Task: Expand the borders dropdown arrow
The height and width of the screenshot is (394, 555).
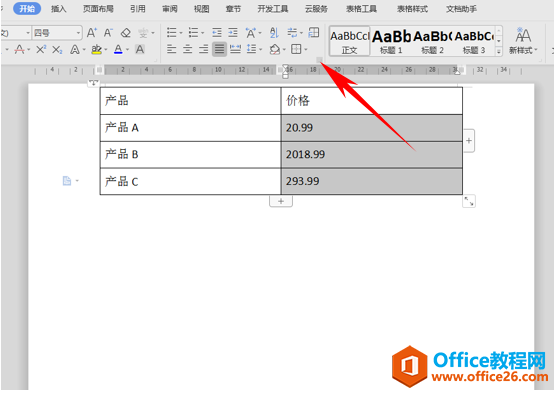Action: tap(306, 50)
